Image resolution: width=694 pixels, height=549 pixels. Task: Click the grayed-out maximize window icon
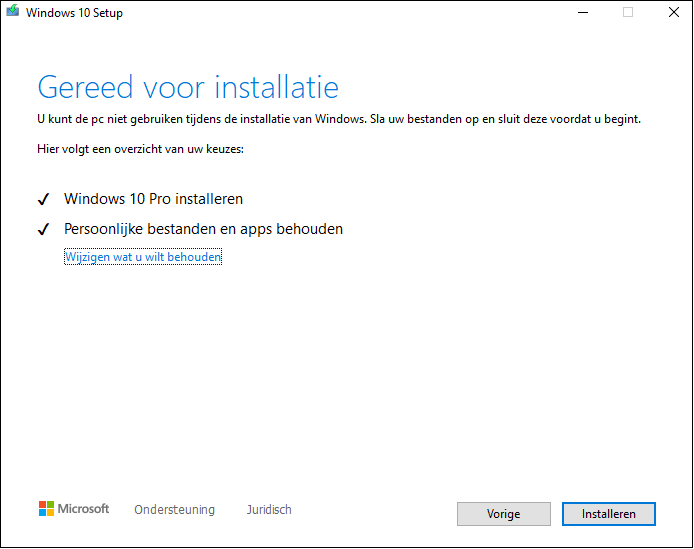click(x=628, y=12)
